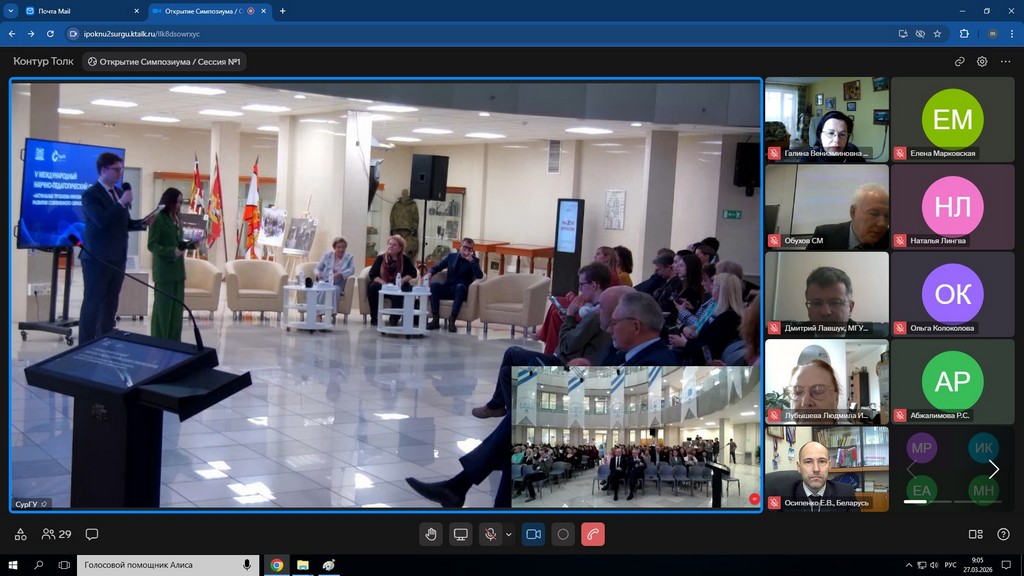Open the three-dot more options menu
The image size is (1024, 576).
point(1005,61)
